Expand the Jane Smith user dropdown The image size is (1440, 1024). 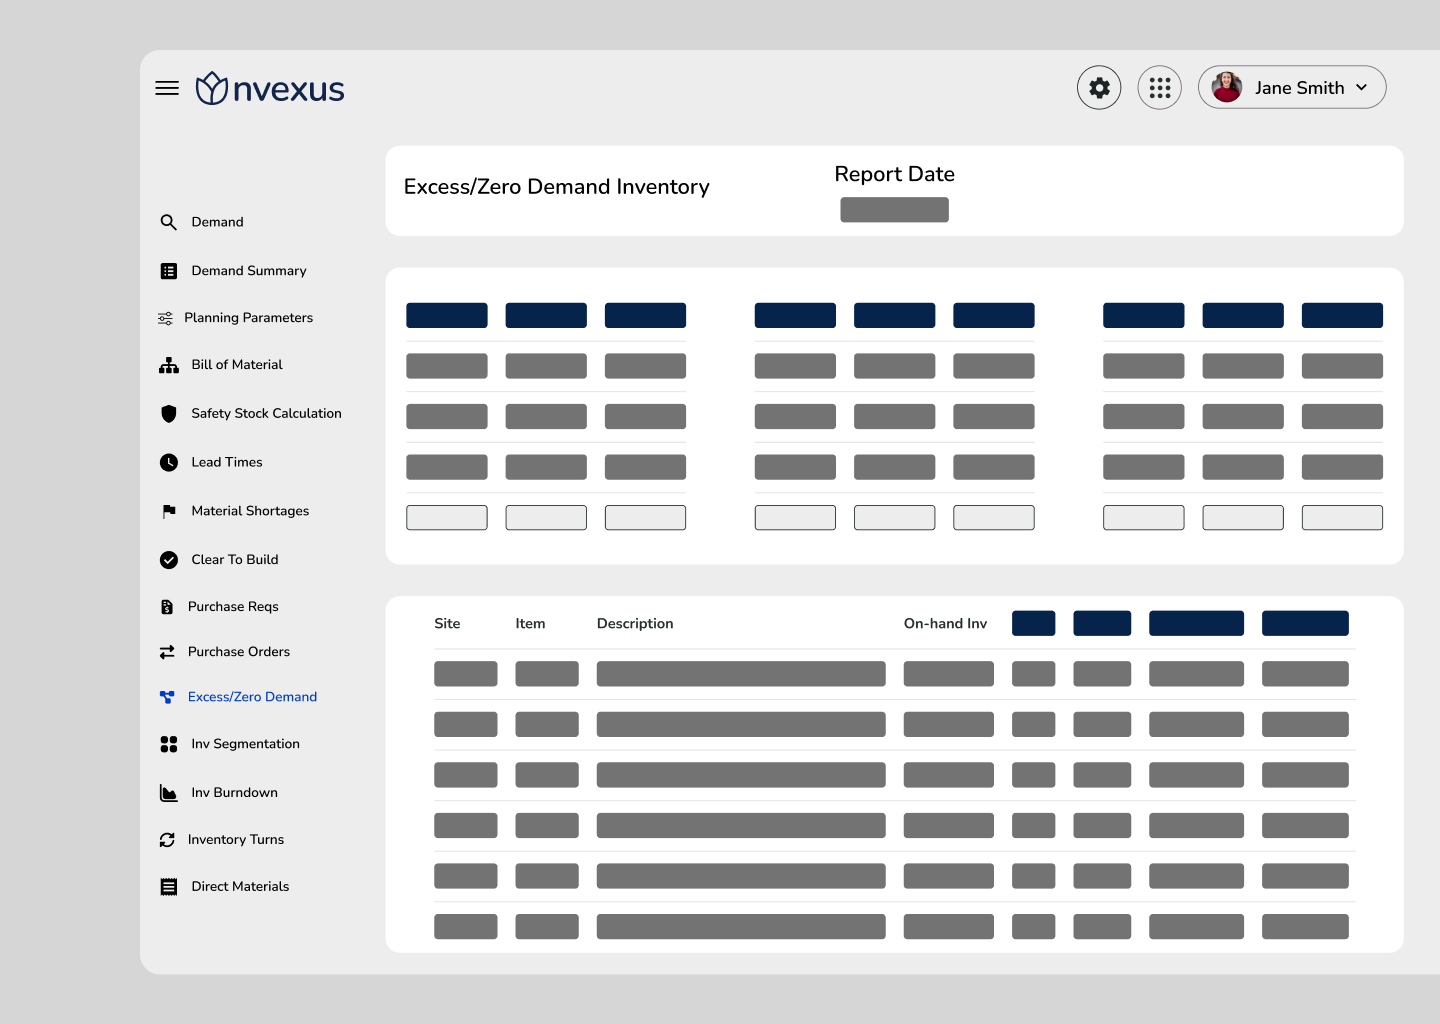[x=1361, y=87]
